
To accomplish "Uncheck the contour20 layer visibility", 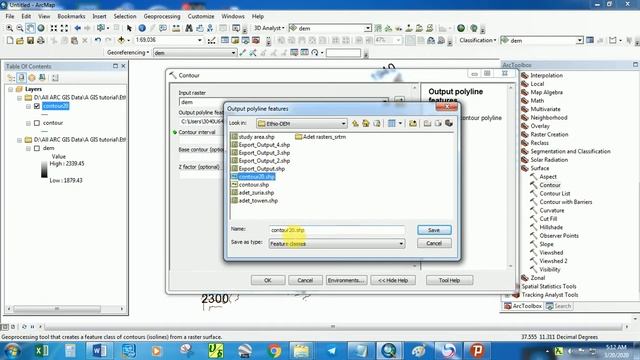I will [37, 106].
